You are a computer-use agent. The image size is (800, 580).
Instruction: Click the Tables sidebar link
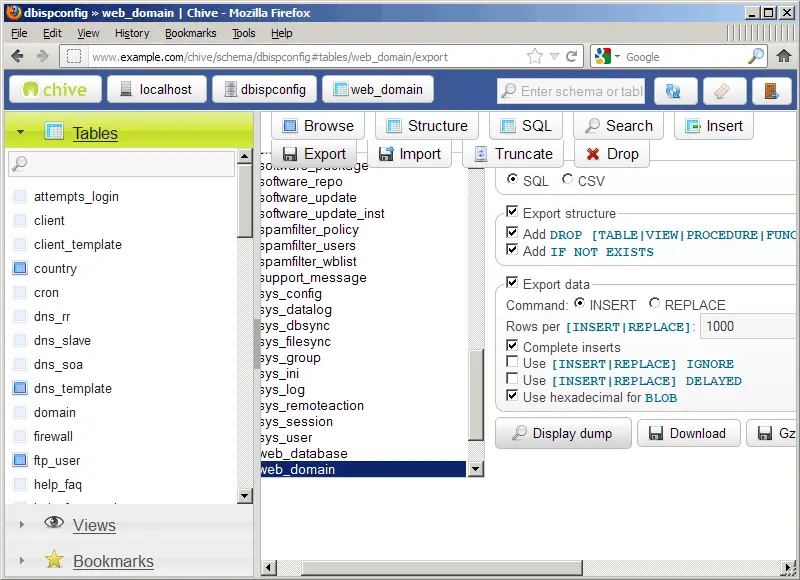click(95, 133)
